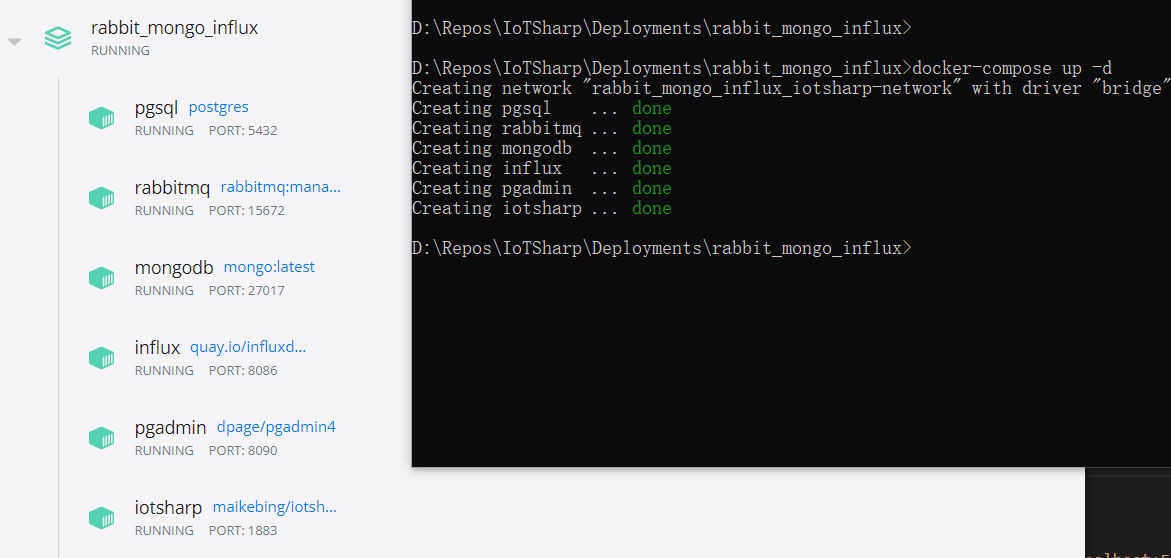Click the mongodb container icon
The height and width of the screenshot is (558, 1171).
(x=102, y=278)
